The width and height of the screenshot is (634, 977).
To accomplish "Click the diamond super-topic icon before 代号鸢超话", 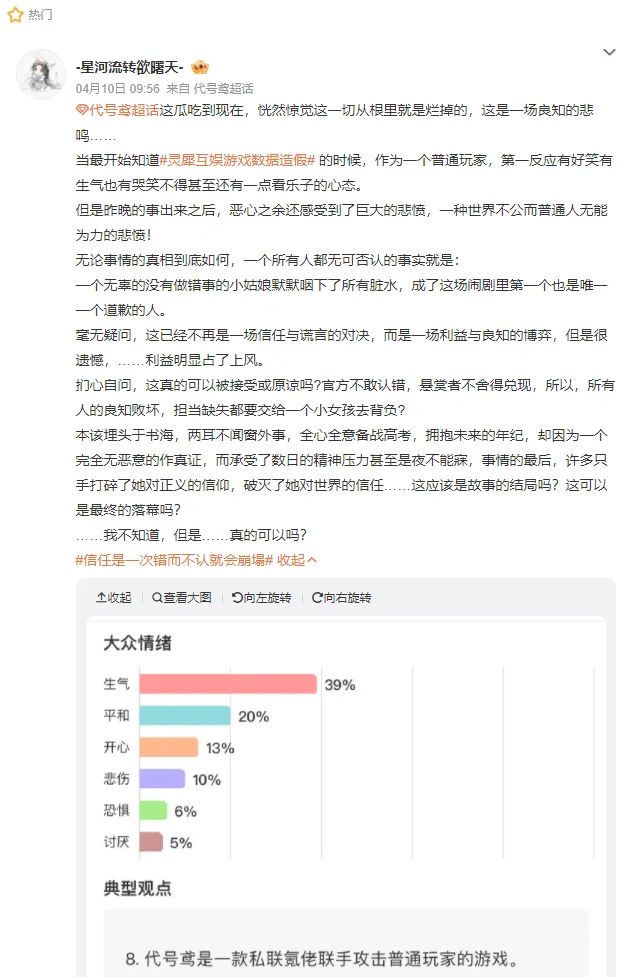I will pyautogui.click(x=82, y=110).
